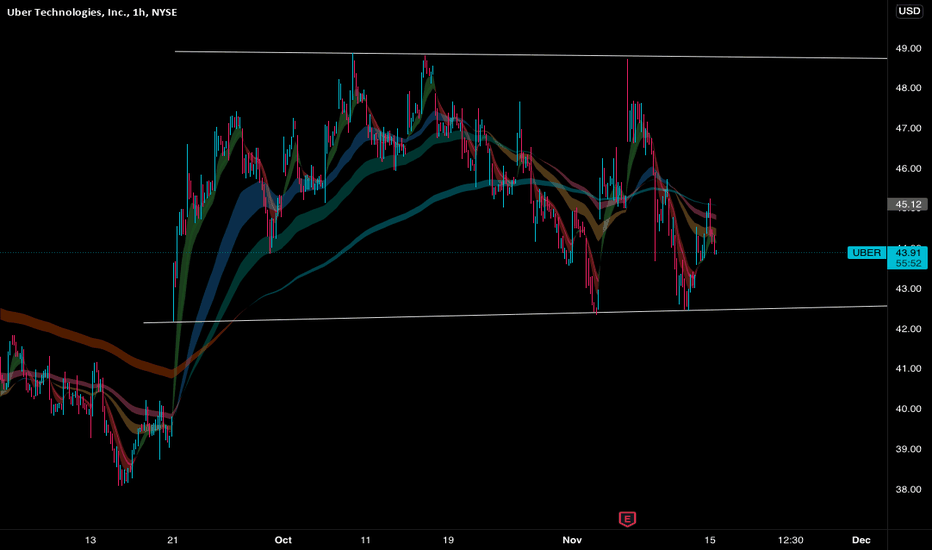
Task: Click the 49.00 price axis label
Action: (x=908, y=48)
